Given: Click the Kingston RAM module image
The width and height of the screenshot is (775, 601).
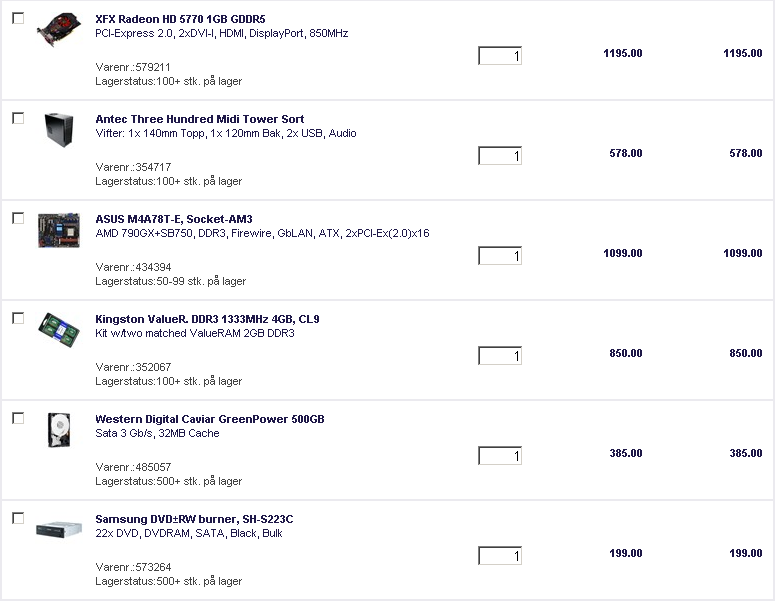Looking at the screenshot, I should coord(58,328).
